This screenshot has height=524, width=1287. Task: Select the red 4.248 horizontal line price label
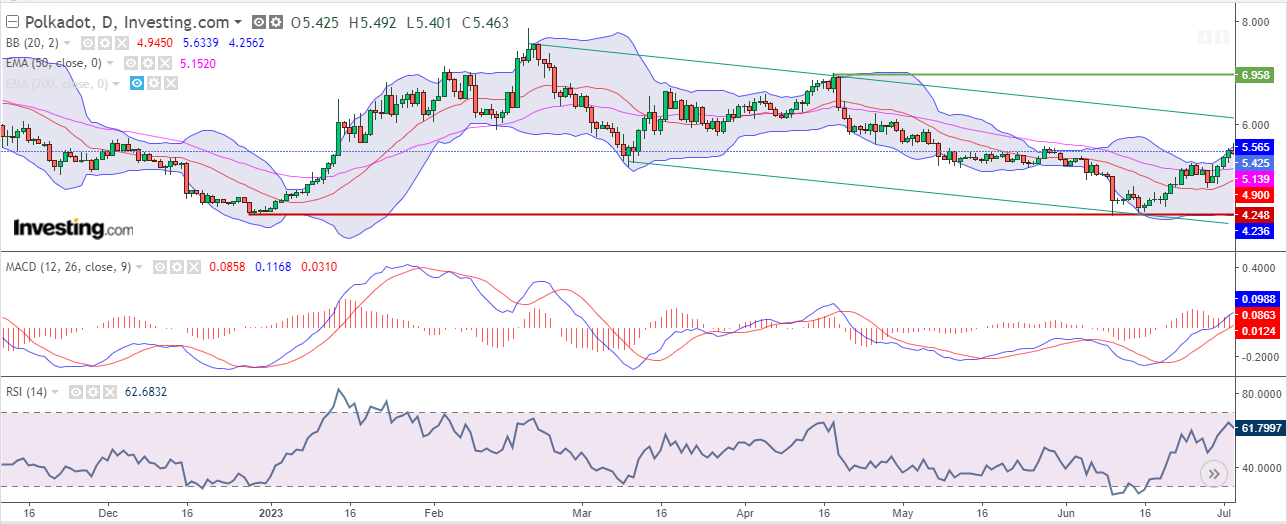(x=1255, y=214)
